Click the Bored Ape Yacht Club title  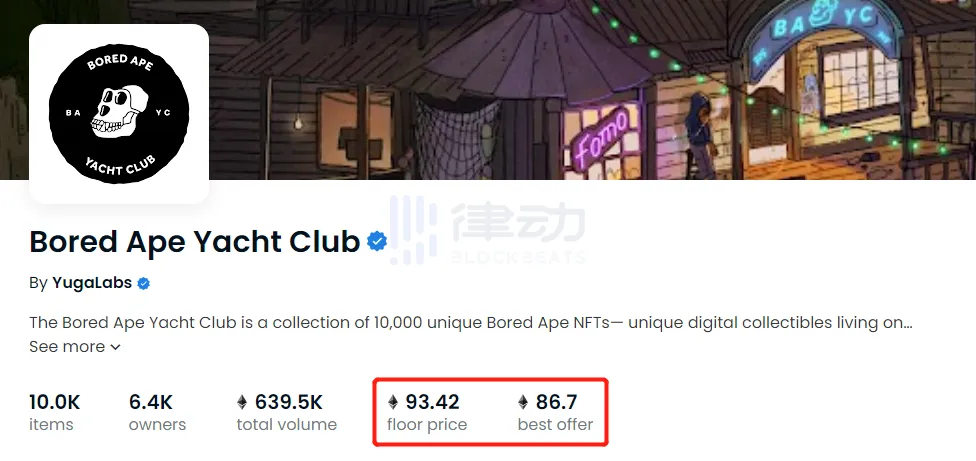195,241
